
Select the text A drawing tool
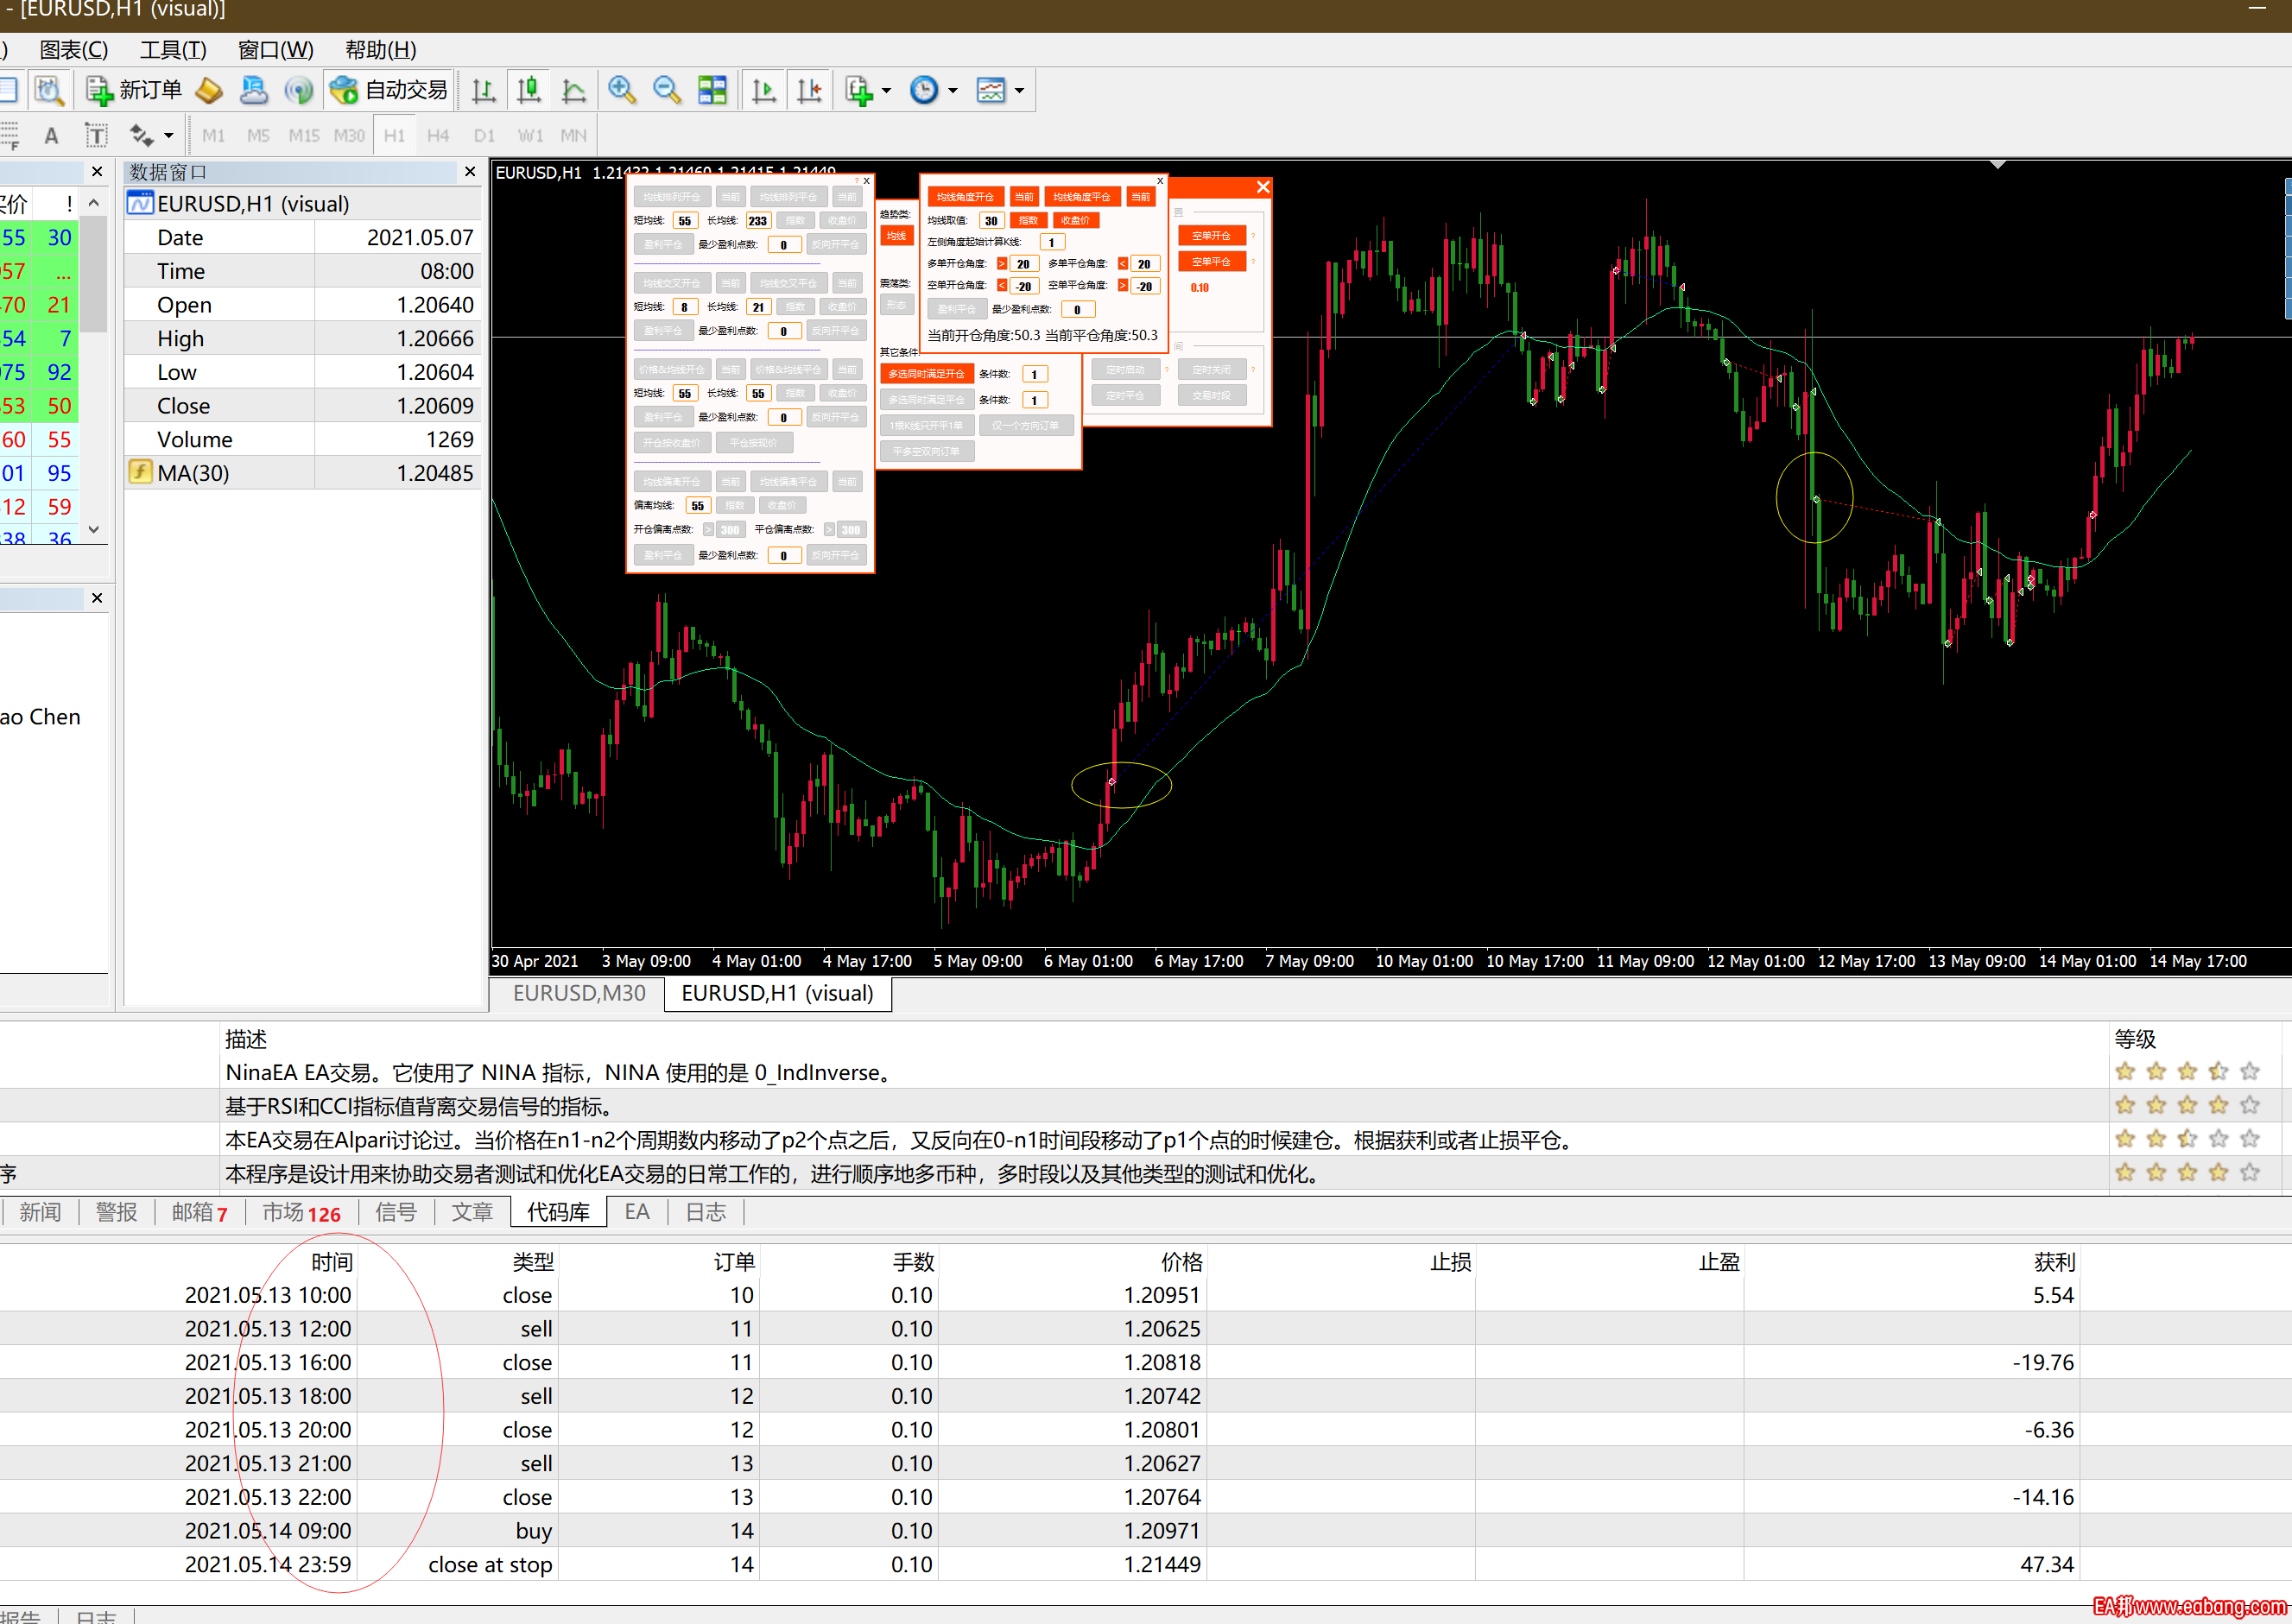coord(51,135)
